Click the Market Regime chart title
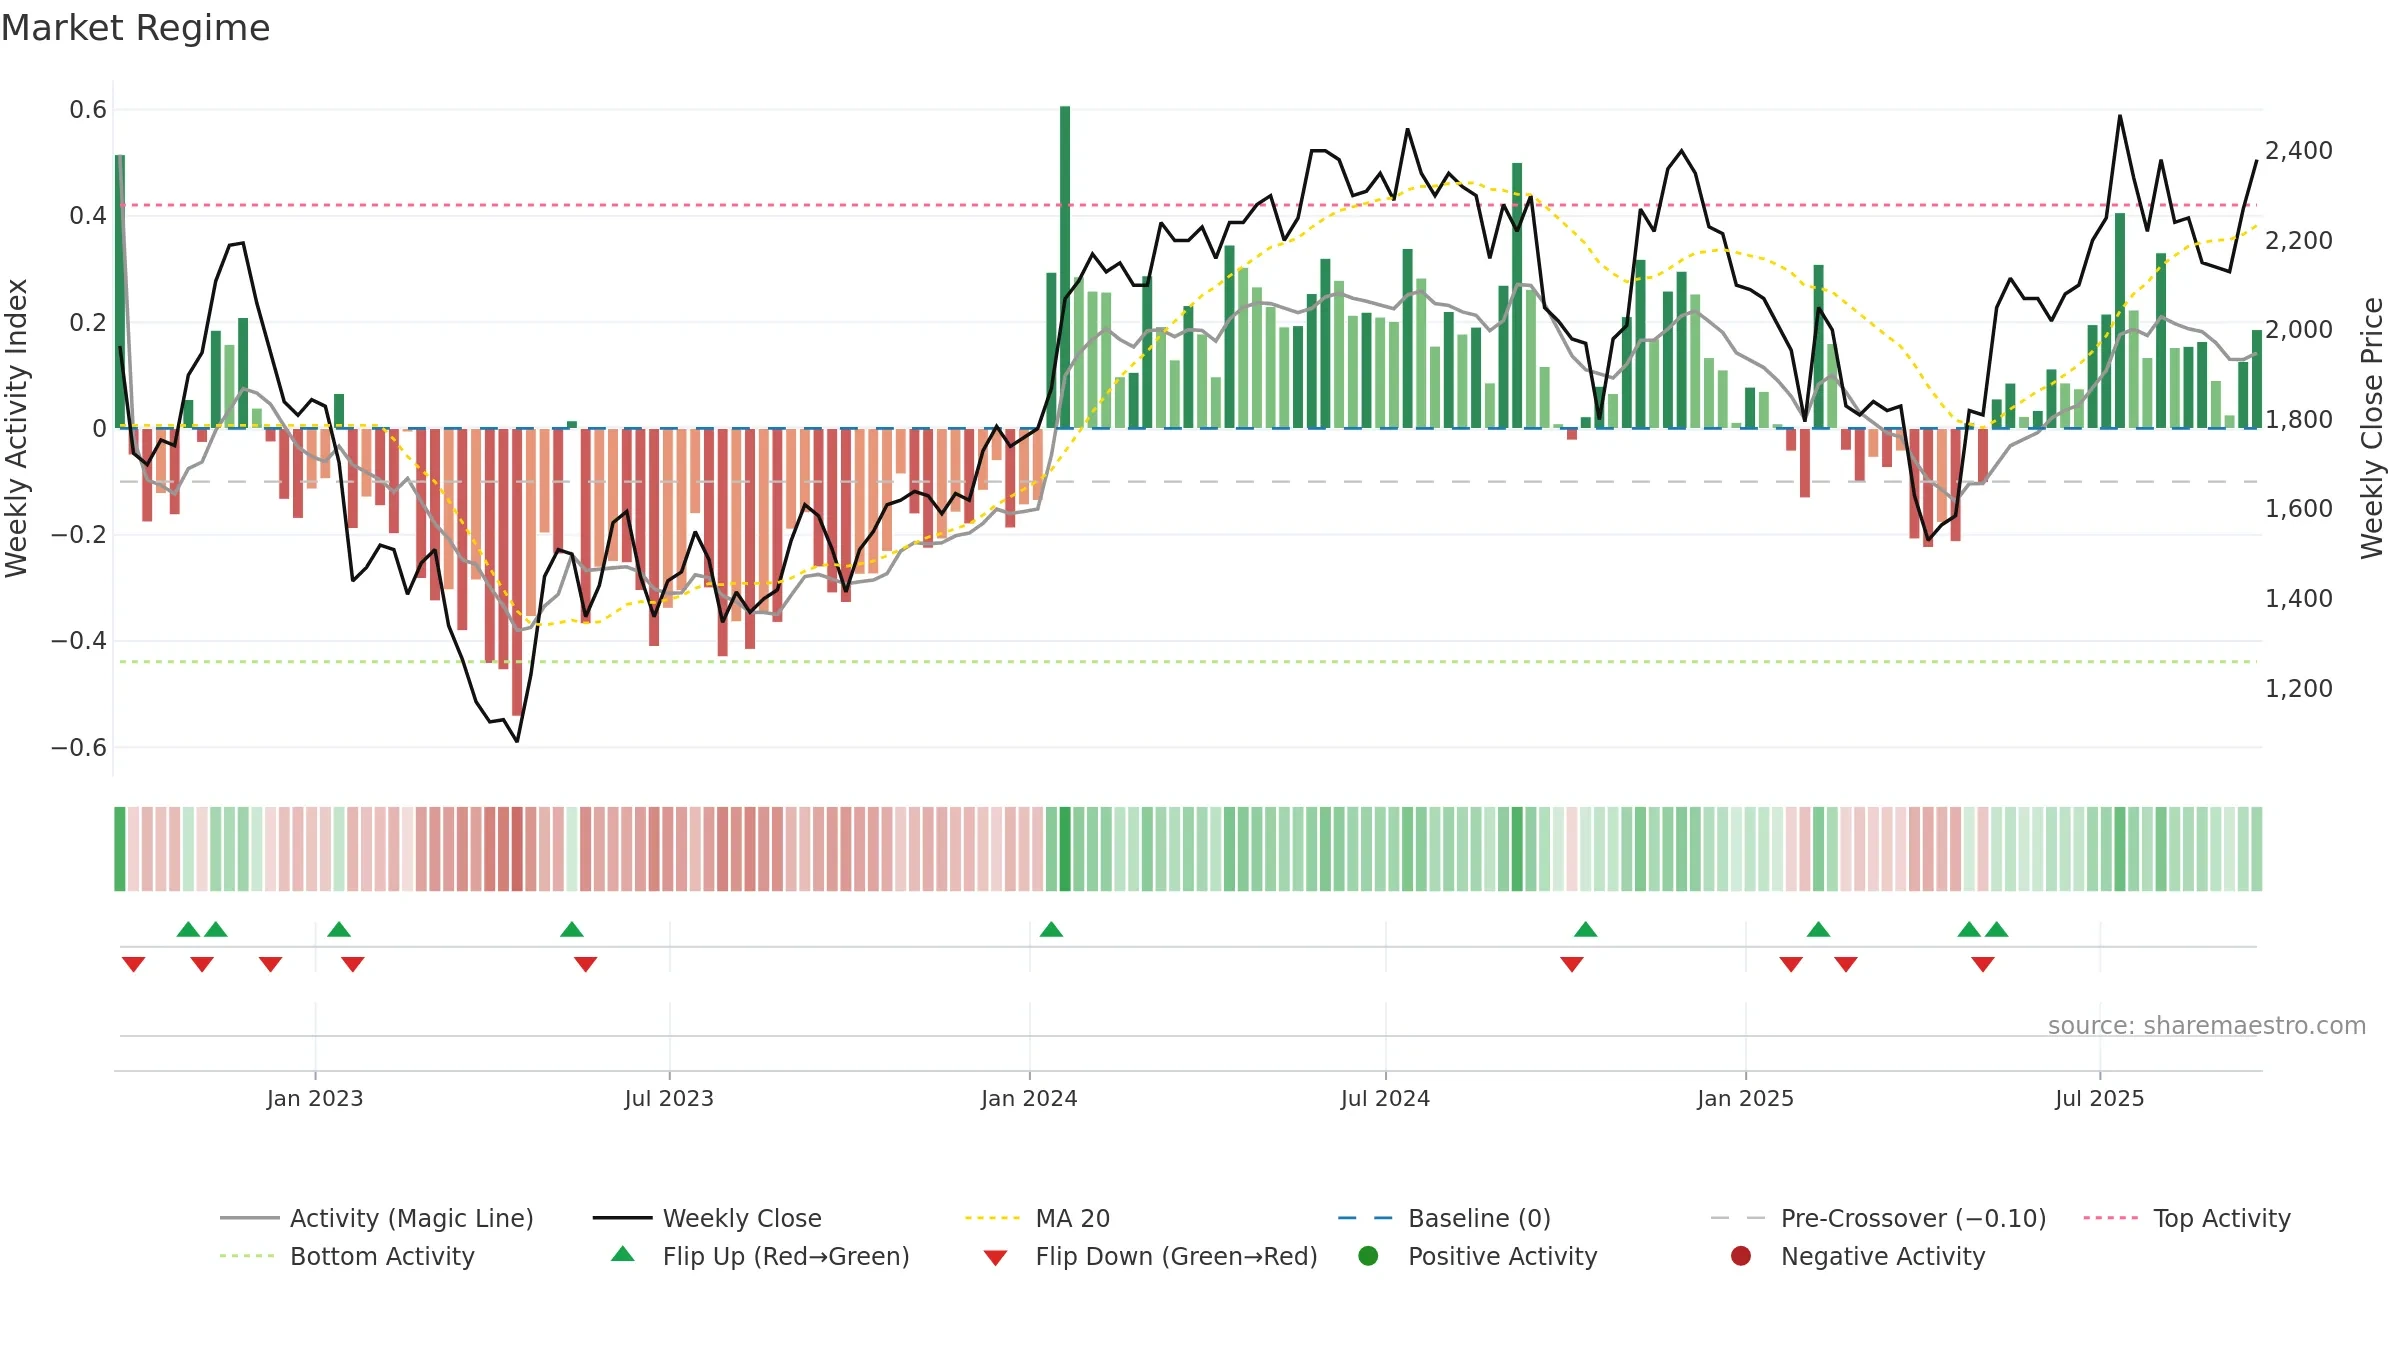This screenshot has width=2400, height=1350. 135,28
